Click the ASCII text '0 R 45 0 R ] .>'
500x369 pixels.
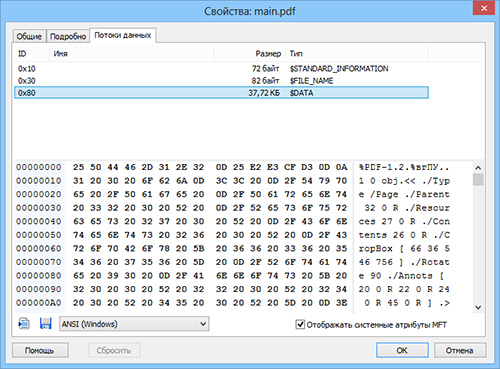[407, 303]
